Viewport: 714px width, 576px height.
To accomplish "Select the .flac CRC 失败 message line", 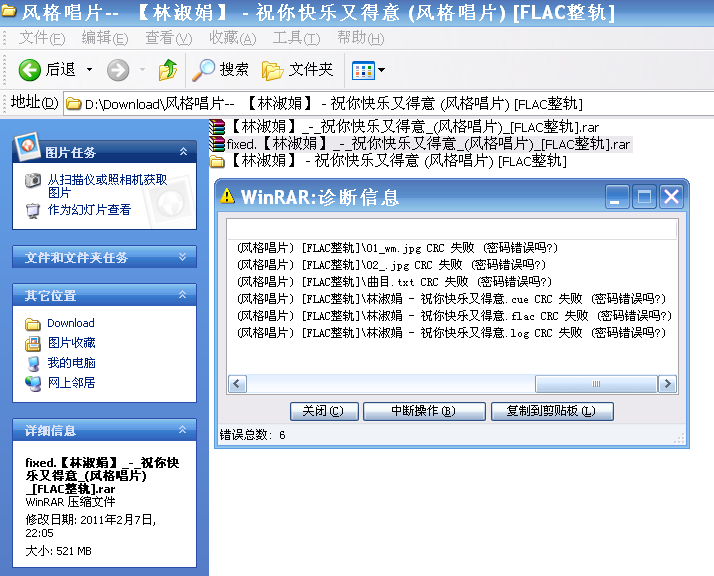I will (x=454, y=316).
